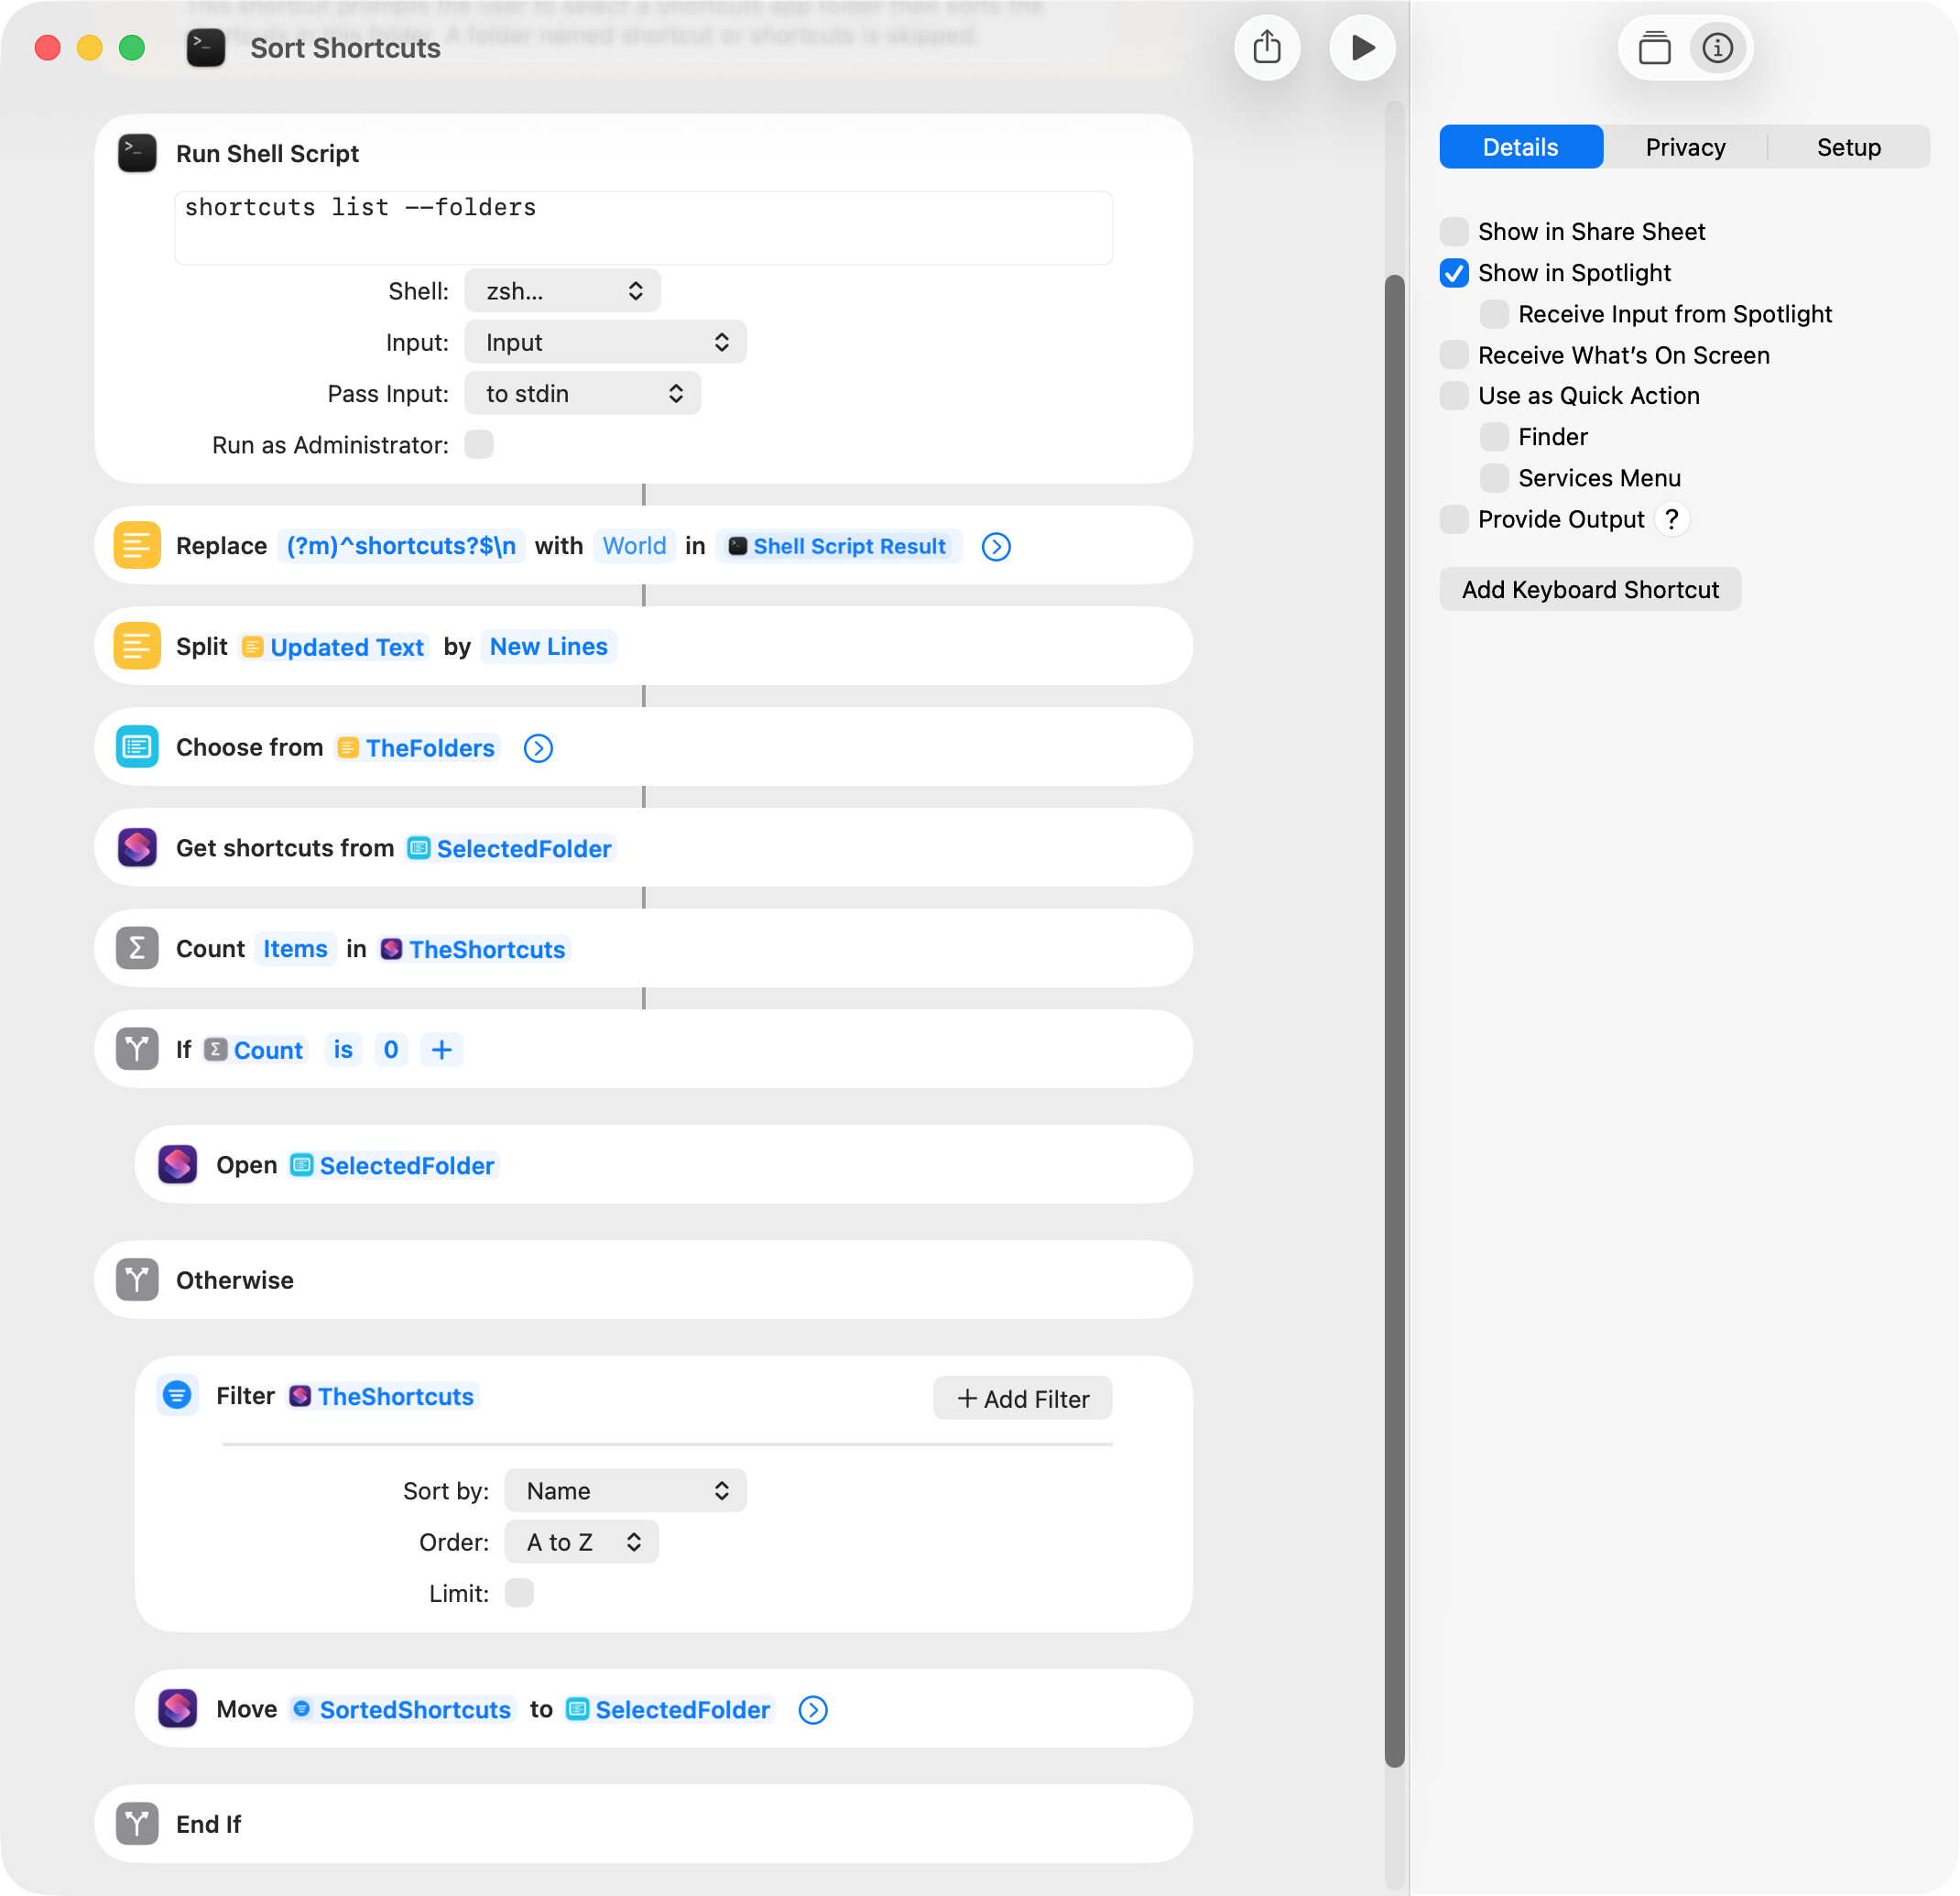Open the Sort by Name dropdown

[x=625, y=1490]
